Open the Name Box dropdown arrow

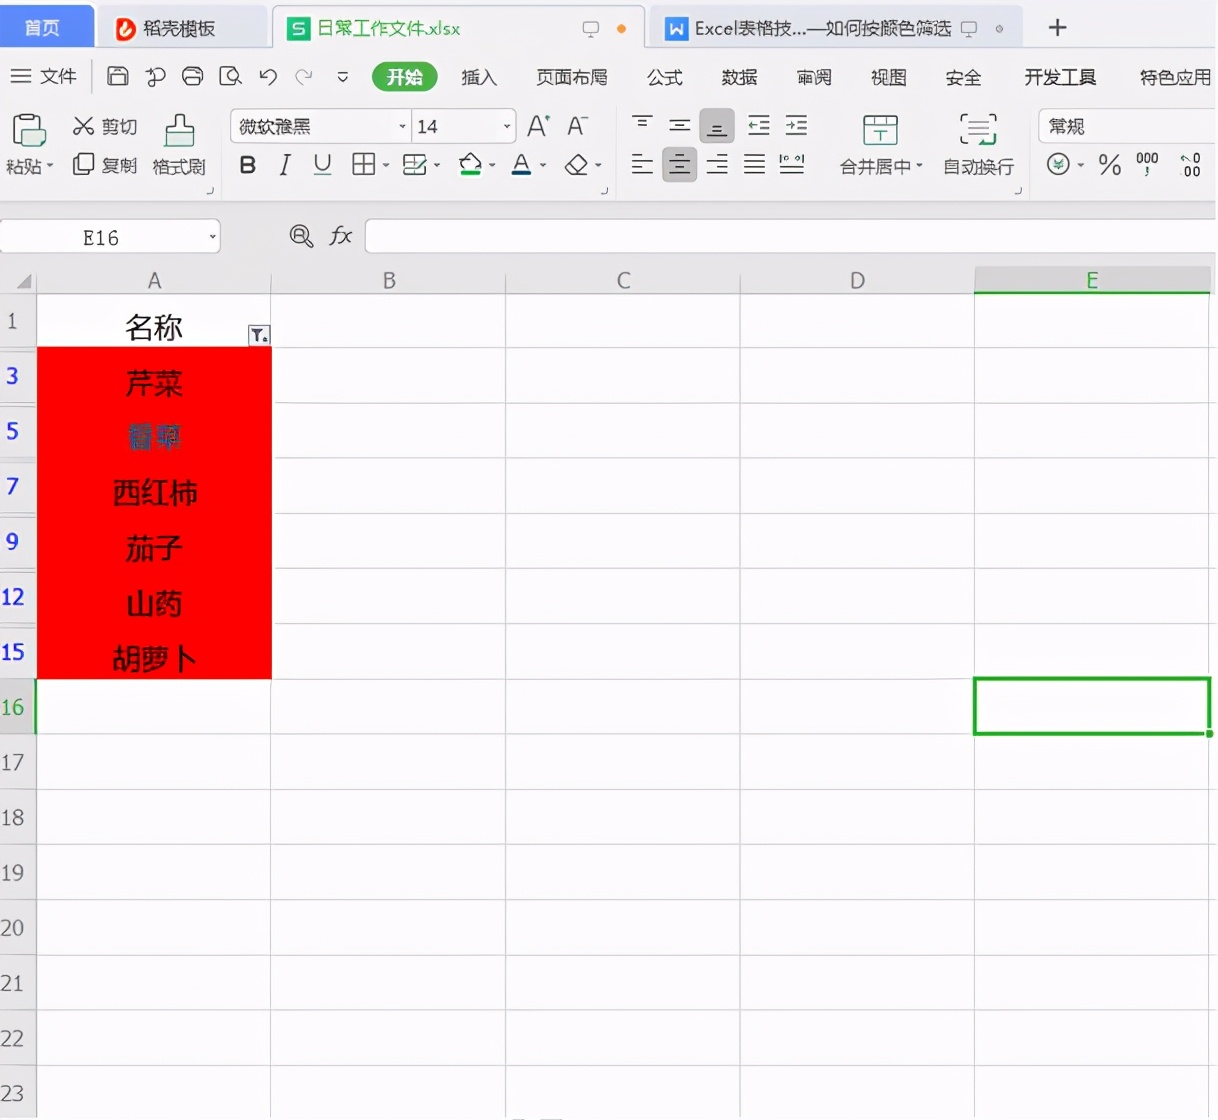click(x=212, y=237)
